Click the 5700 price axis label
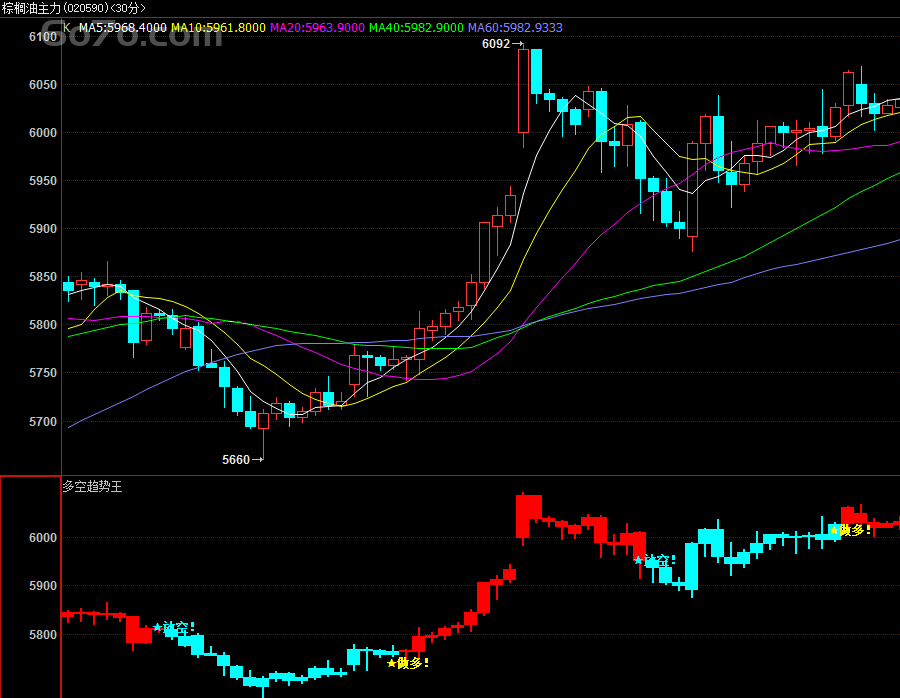The image size is (900, 698). point(43,421)
